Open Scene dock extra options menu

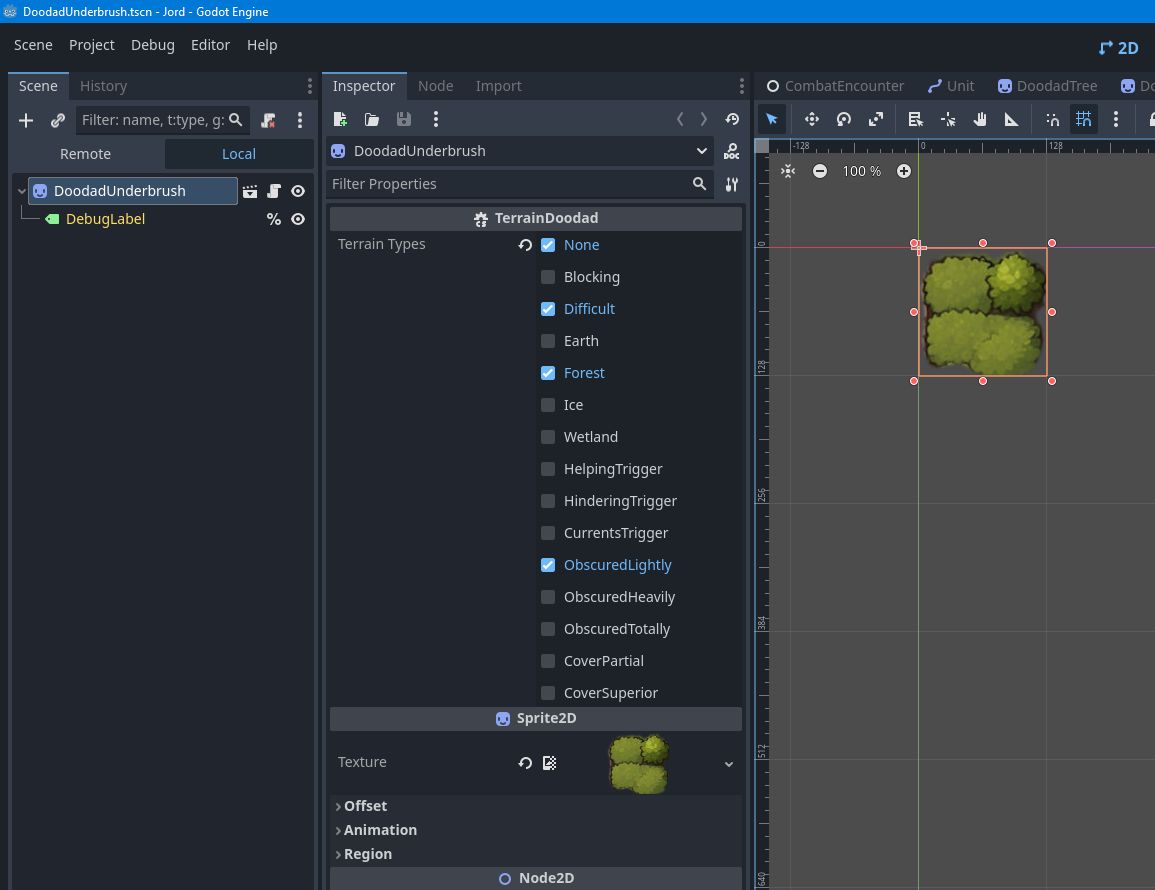click(300, 120)
